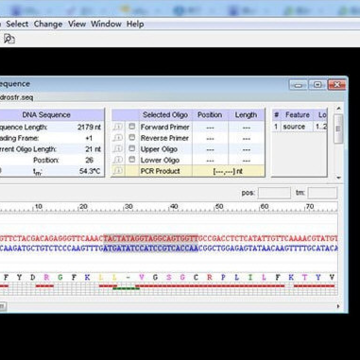This screenshot has height=360, width=360.
Task: Select the PCR Product row label
Action: [x=160, y=171]
